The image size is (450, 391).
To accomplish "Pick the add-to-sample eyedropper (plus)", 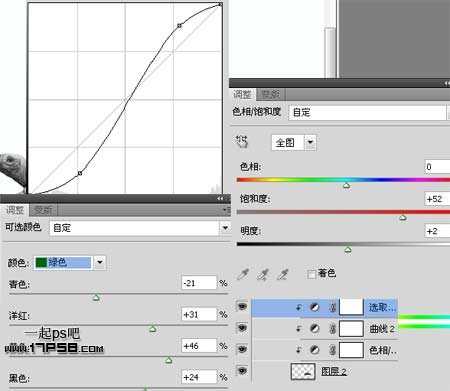I will (263, 274).
